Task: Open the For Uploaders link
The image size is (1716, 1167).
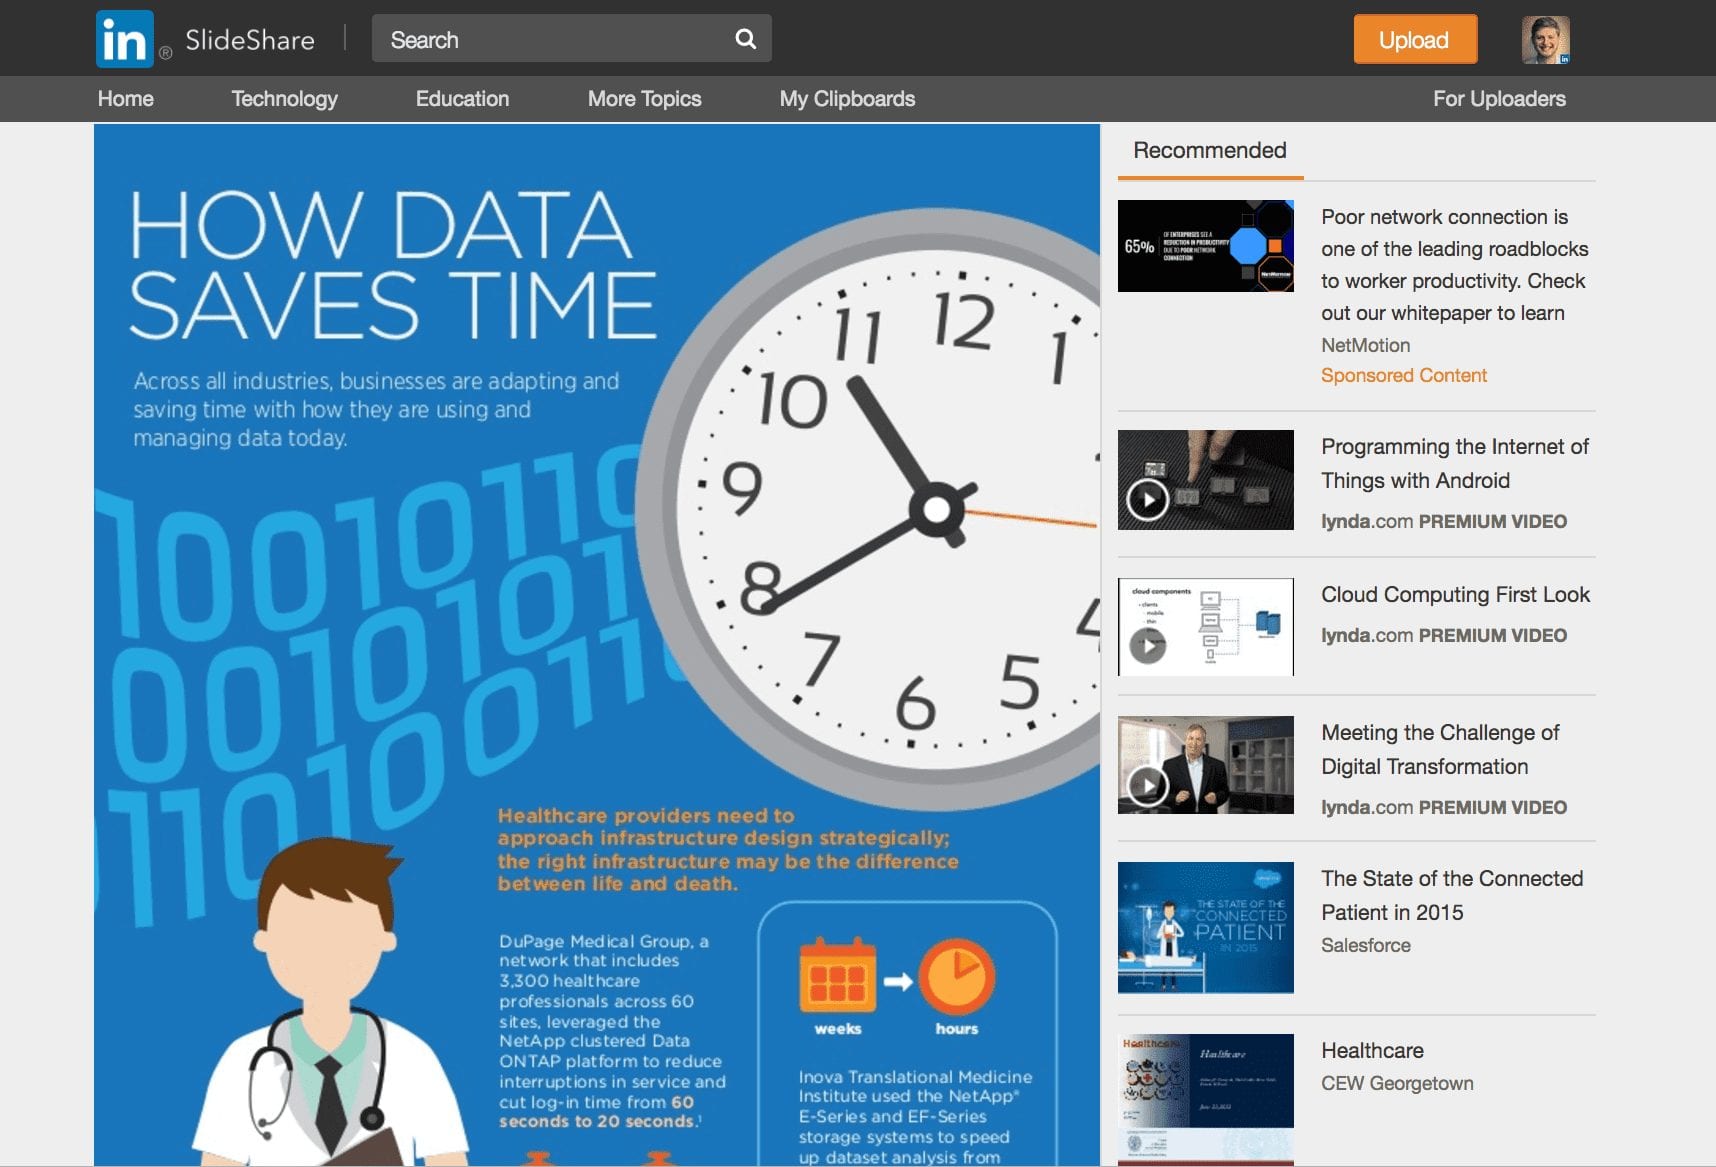Action: coord(1498,99)
